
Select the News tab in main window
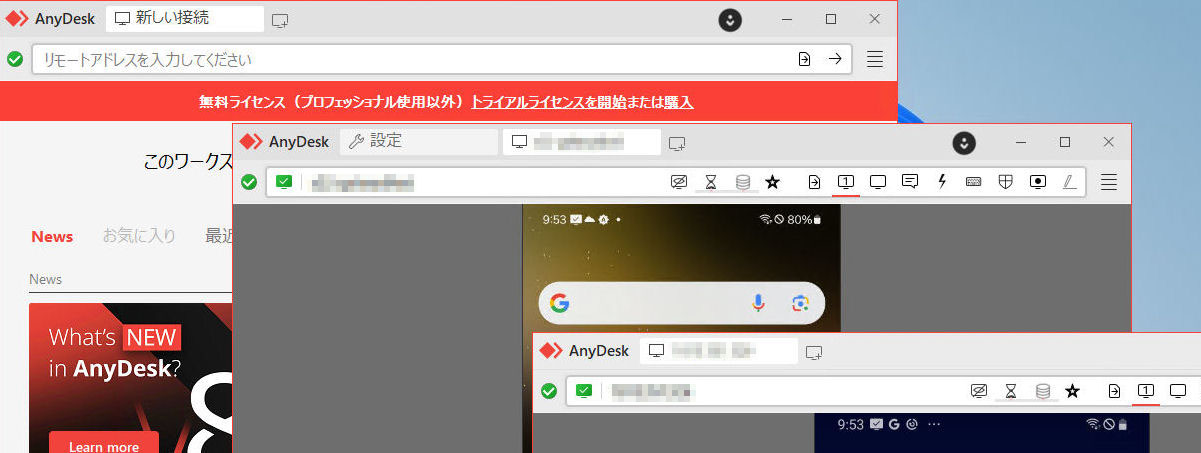pyautogui.click(x=52, y=236)
